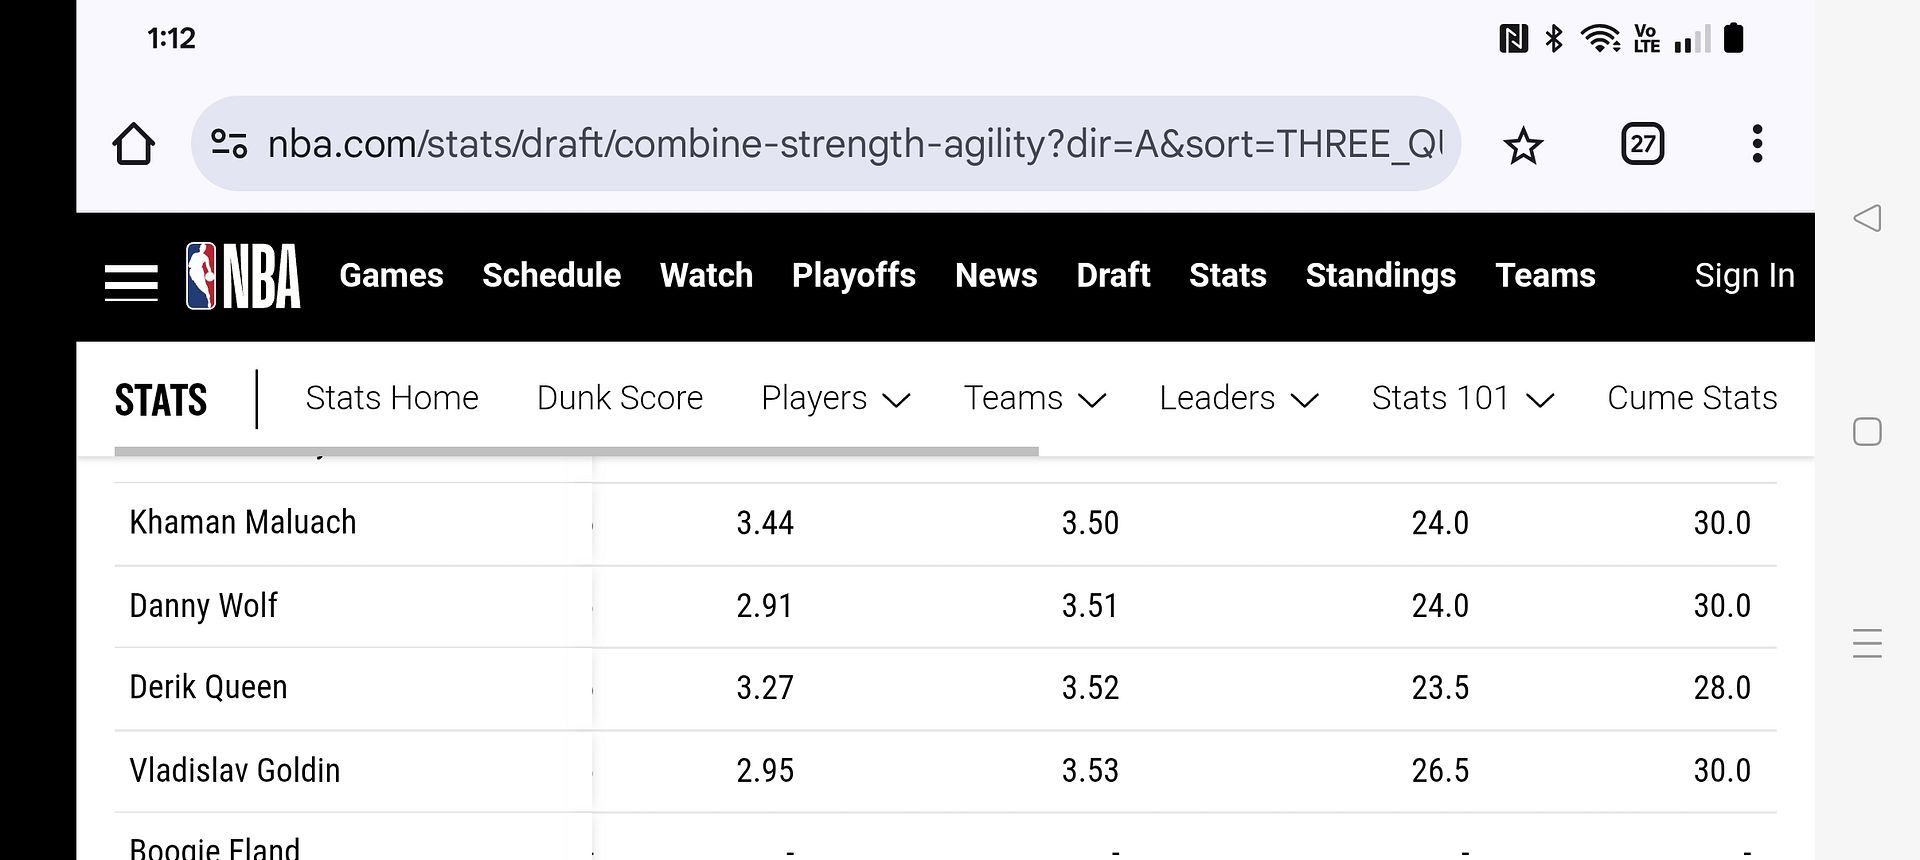Open the tab switcher showing 27 tabs
This screenshot has width=1920, height=860.
[1642, 144]
